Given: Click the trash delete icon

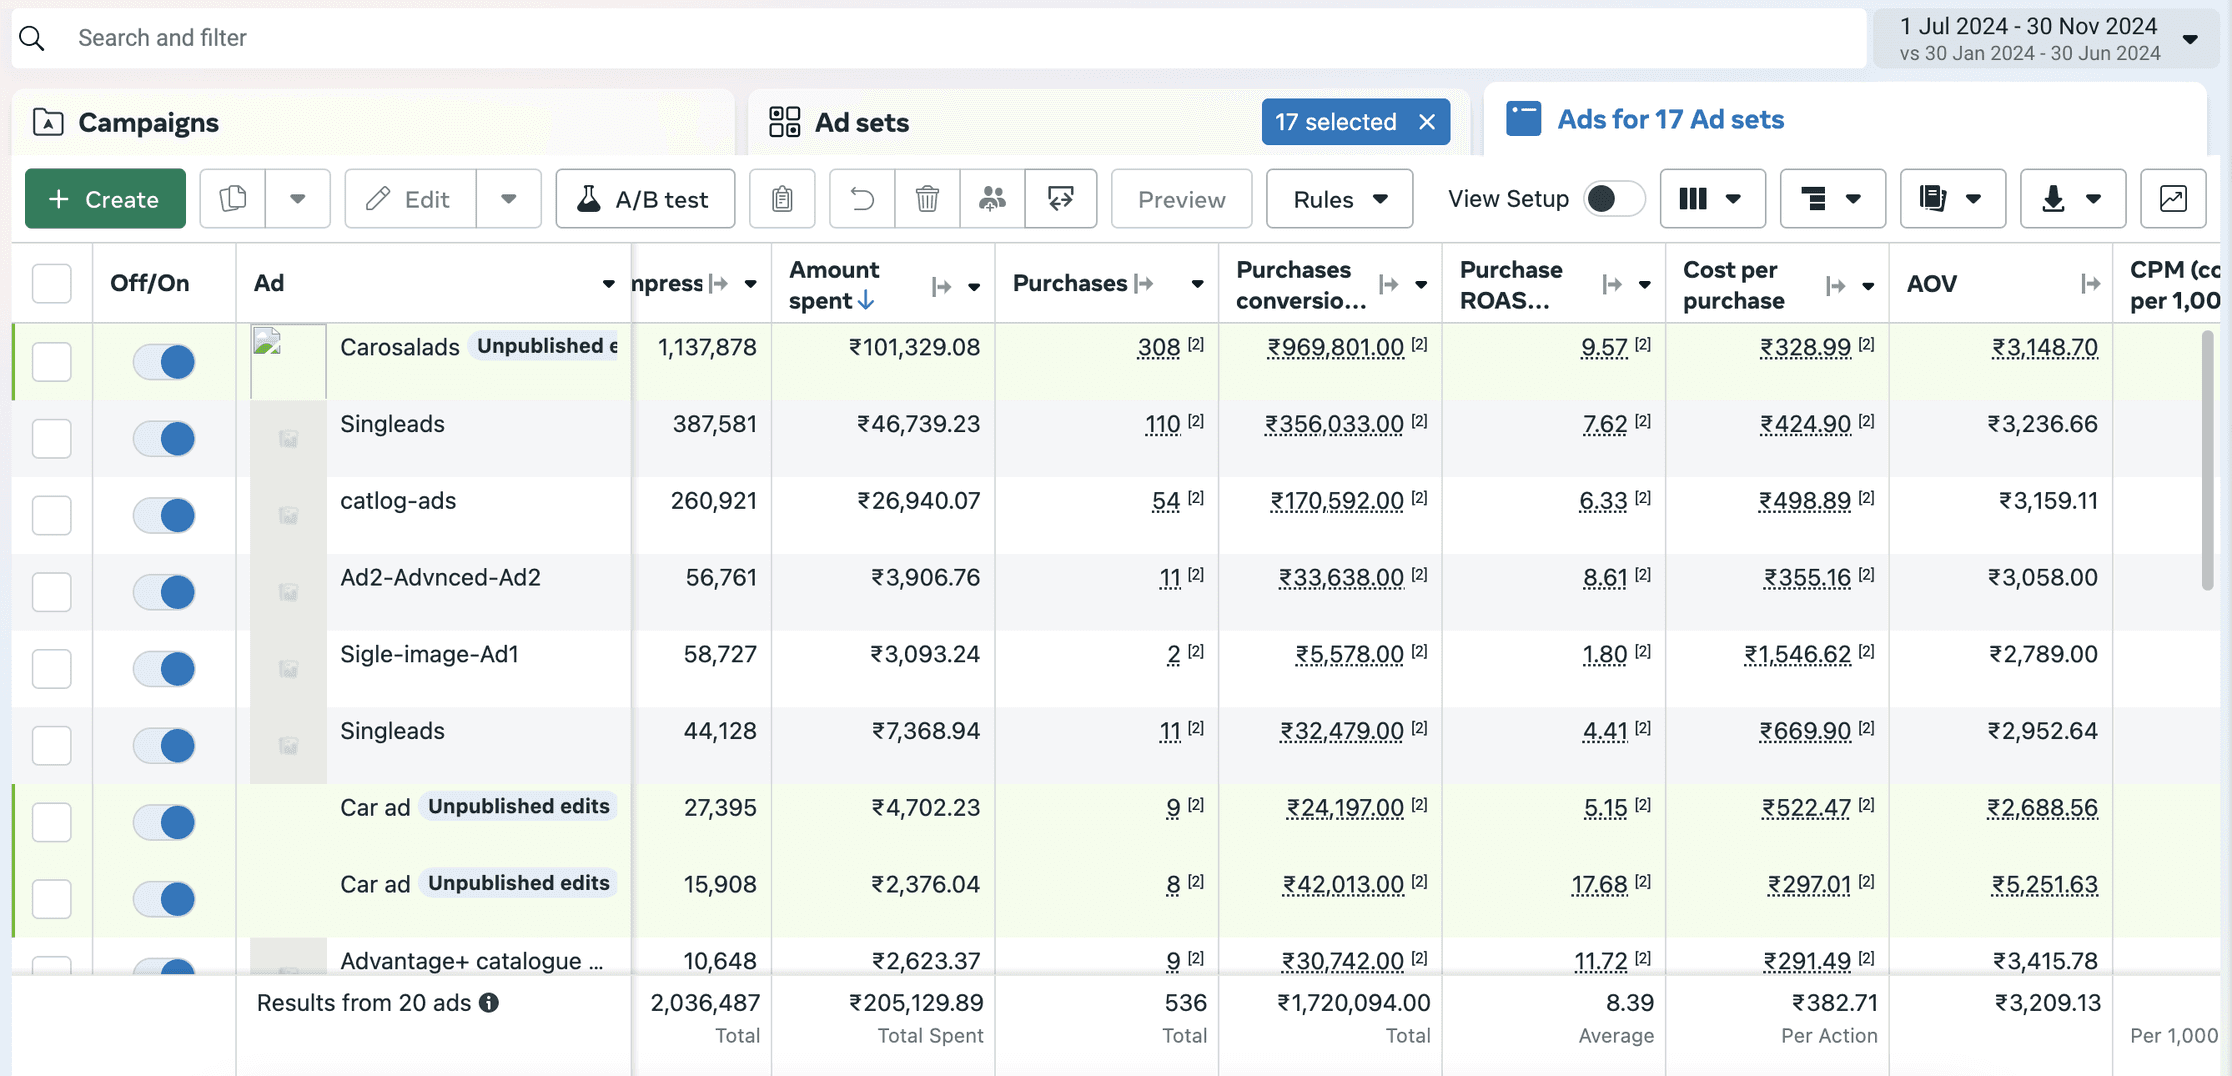Looking at the screenshot, I should pyautogui.click(x=927, y=199).
